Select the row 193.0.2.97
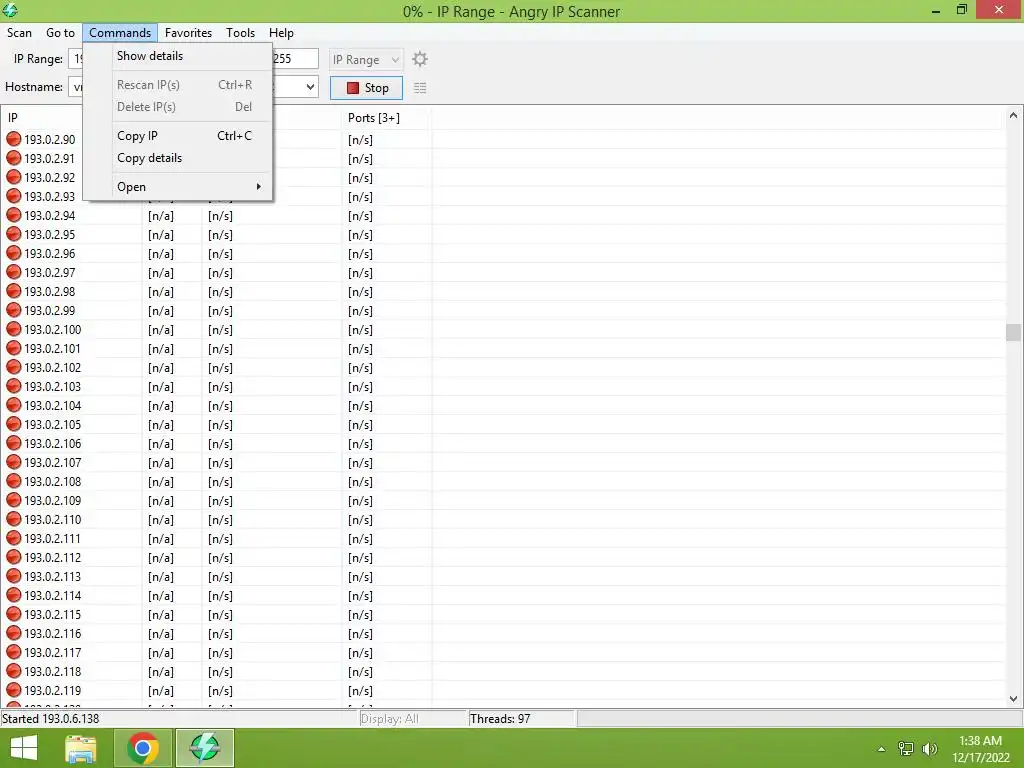The width and height of the screenshot is (1024, 768). coord(503,272)
